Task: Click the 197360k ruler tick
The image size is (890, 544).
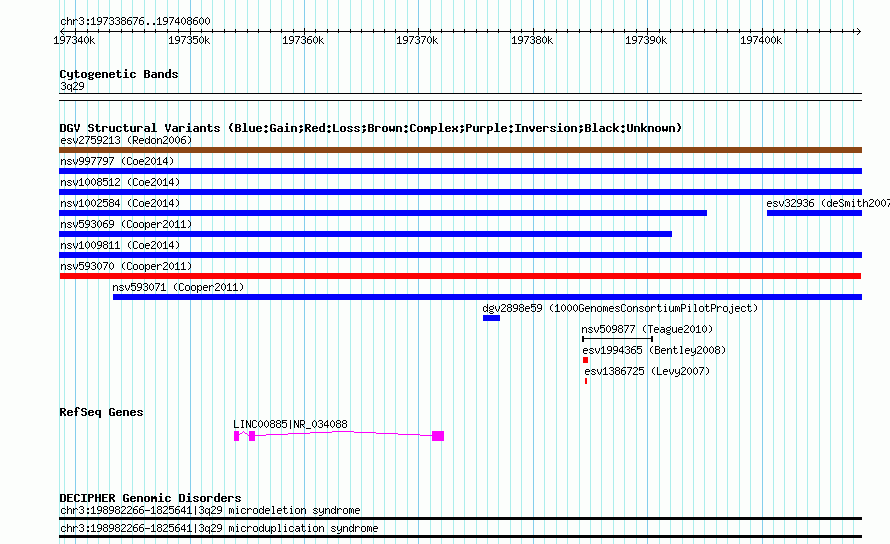Action: (303, 40)
